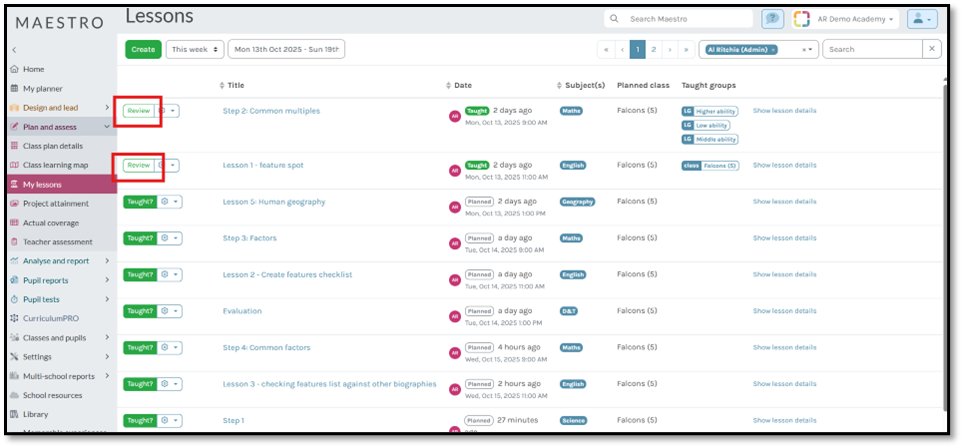This screenshot has width=963, height=448.
Task: Click gear icon for Lesson 5: Human geography
Action: tap(164, 201)
